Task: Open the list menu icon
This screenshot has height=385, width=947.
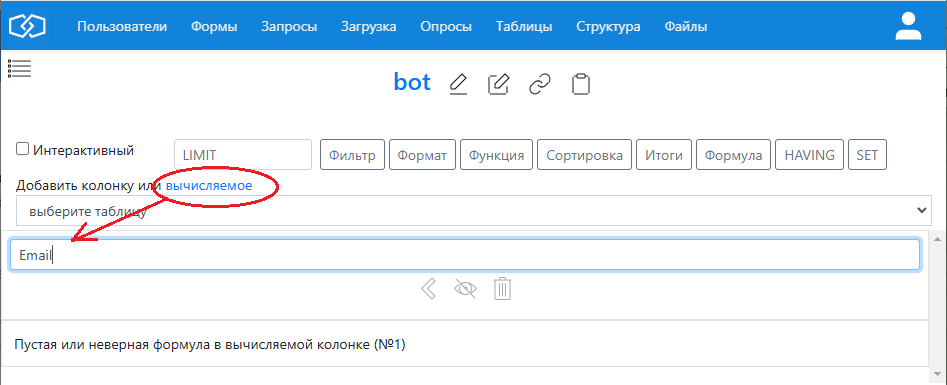Action: coord(19,69)
